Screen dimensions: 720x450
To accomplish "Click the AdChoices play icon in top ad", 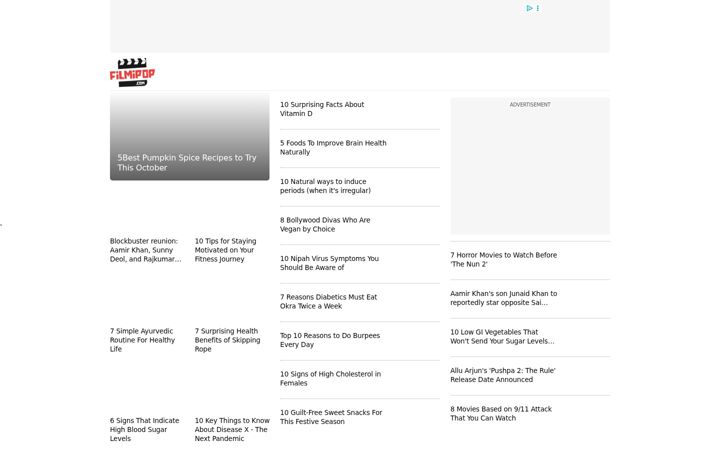I will pos(529,8).
